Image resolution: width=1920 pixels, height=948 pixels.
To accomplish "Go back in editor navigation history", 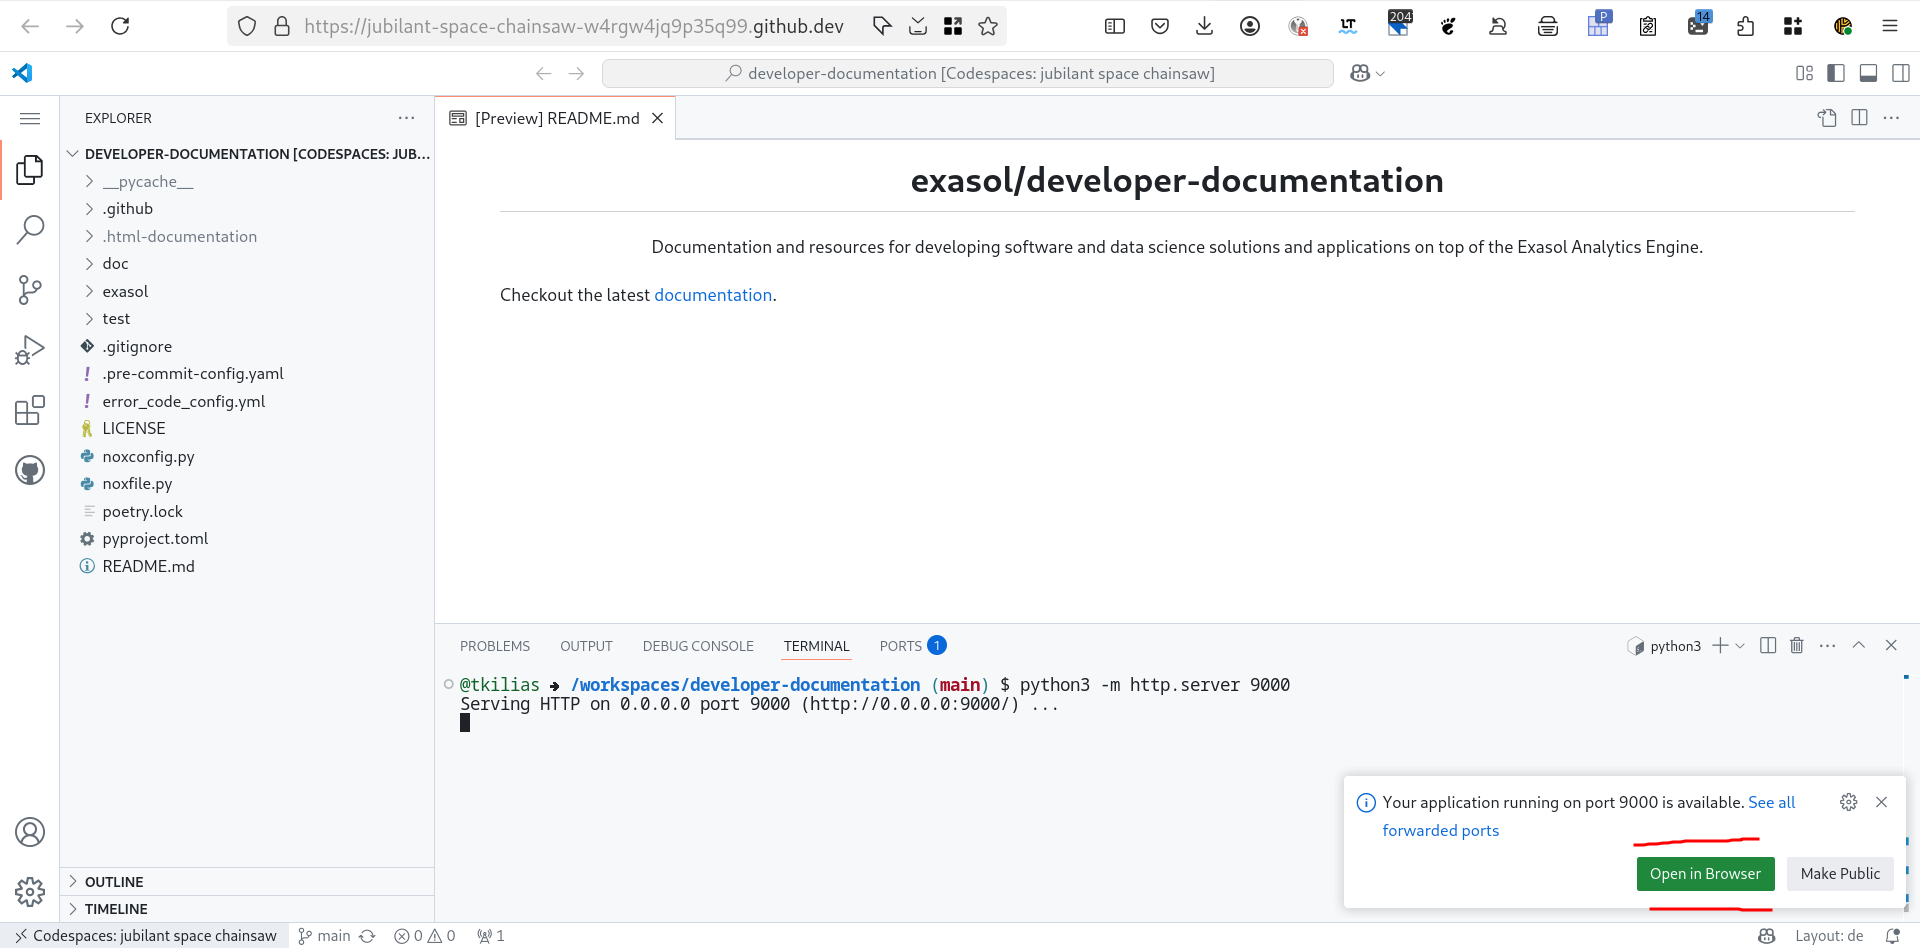I will pyautogui.click(x=544, y=73).
